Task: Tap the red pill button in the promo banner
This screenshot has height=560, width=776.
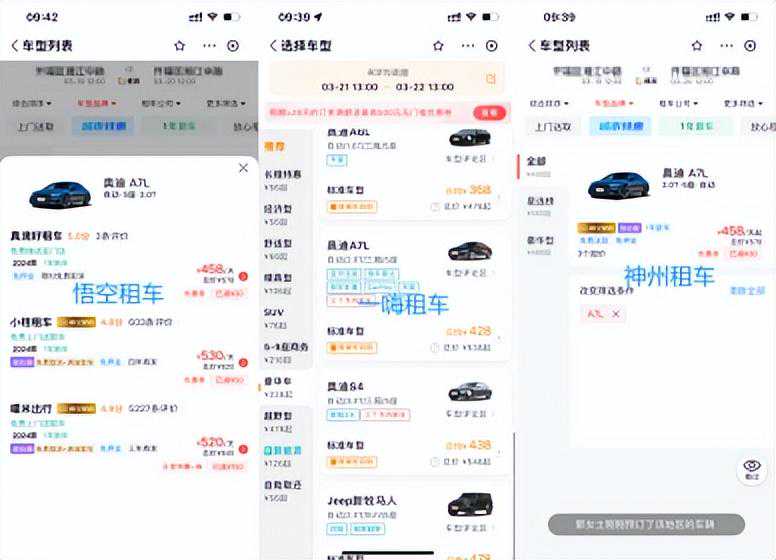Action: (489, 113)
